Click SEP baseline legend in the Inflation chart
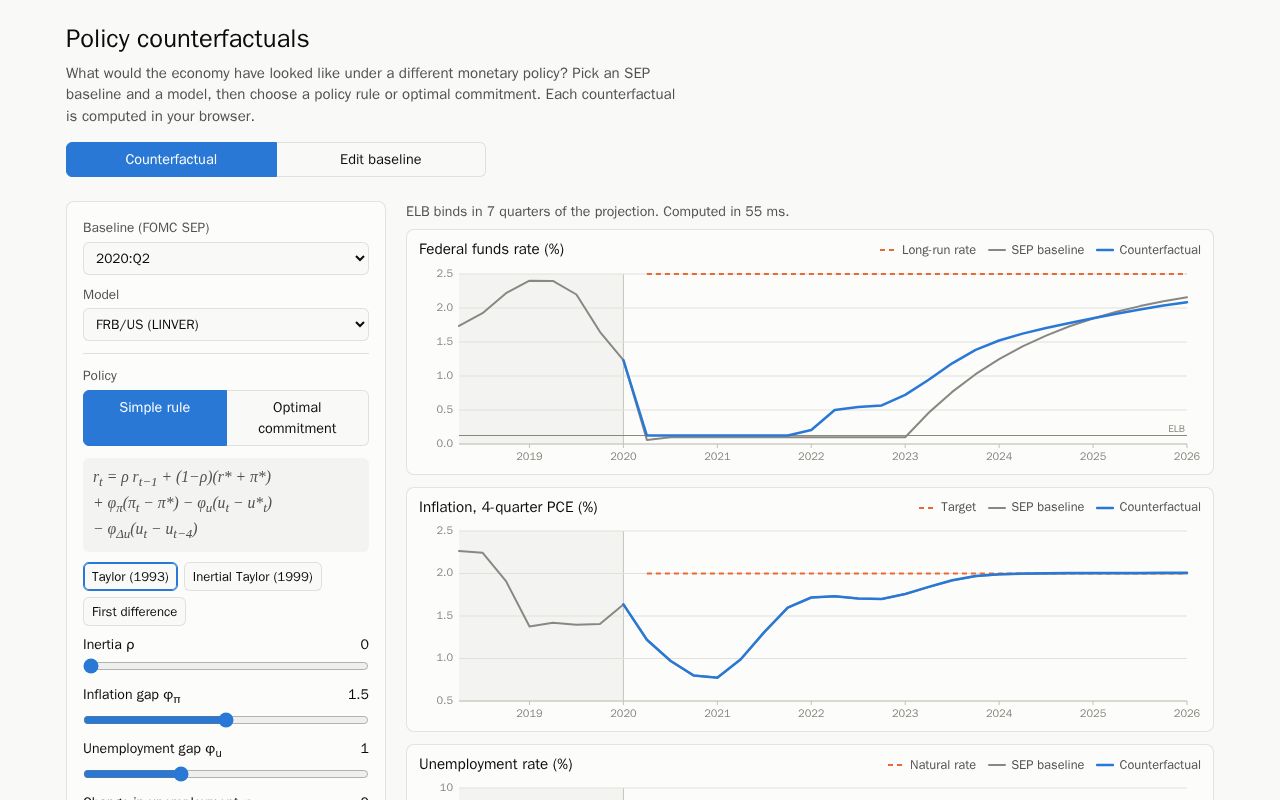This screenshot has height=800, width=1280. (x=1036, y=507)
